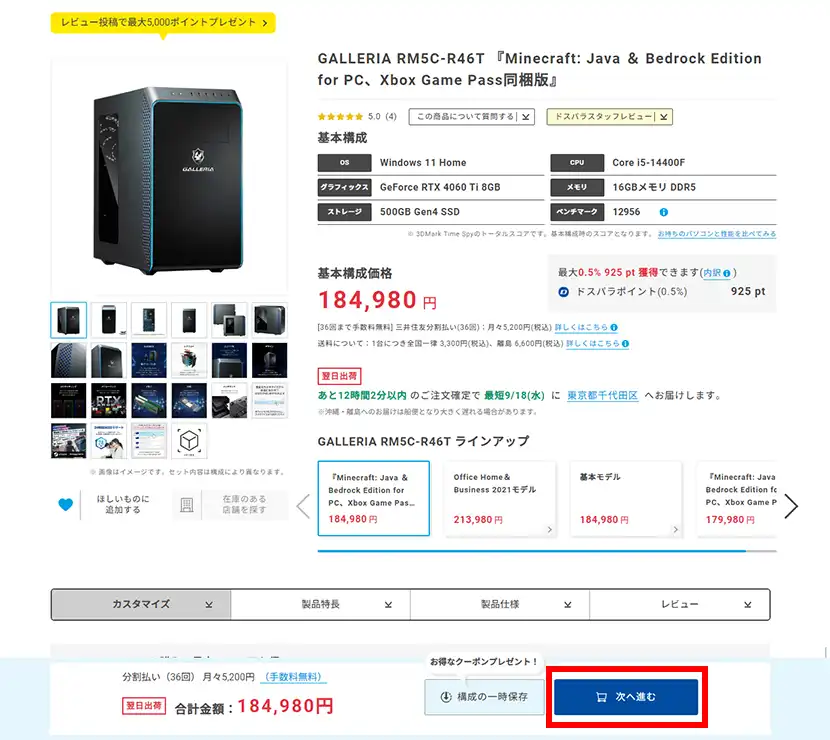Click the store building icon
Screen dimensions: 830x740
pyautogui.click(x=187, y=505)
